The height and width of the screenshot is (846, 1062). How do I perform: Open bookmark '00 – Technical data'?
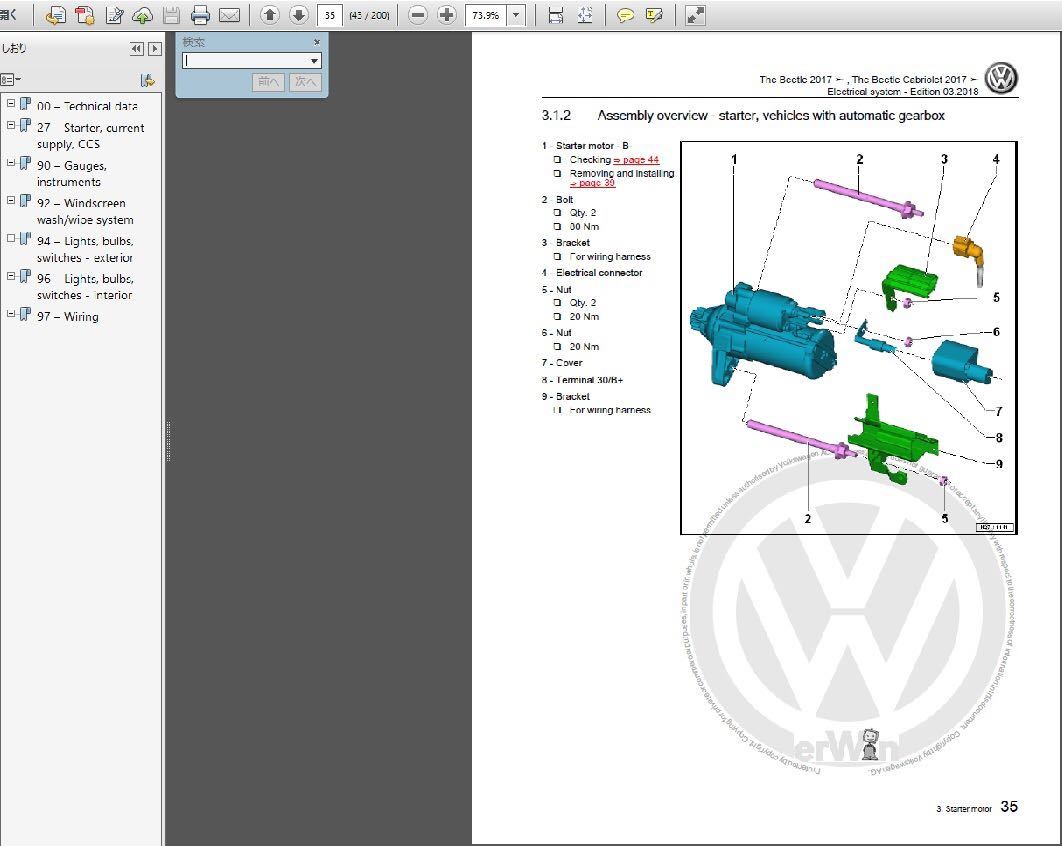pyautogui.click(x=87, y=106)
